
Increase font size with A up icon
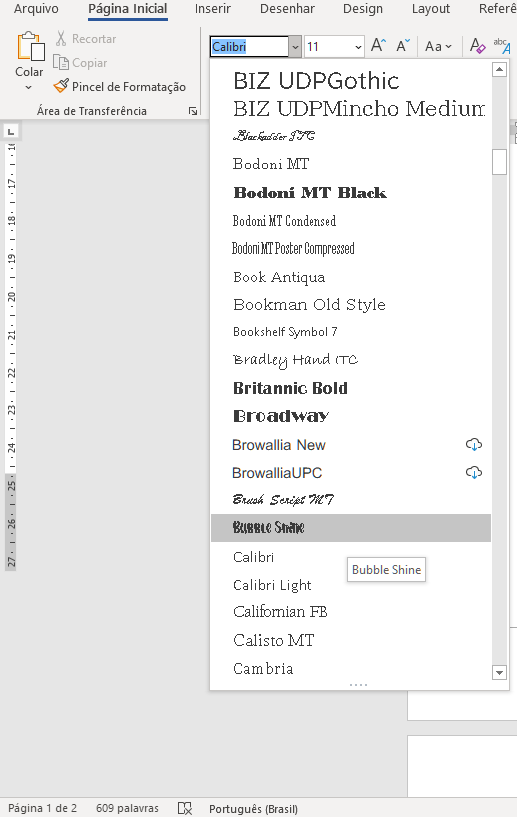pyautogui.click(x=378, y=46)
